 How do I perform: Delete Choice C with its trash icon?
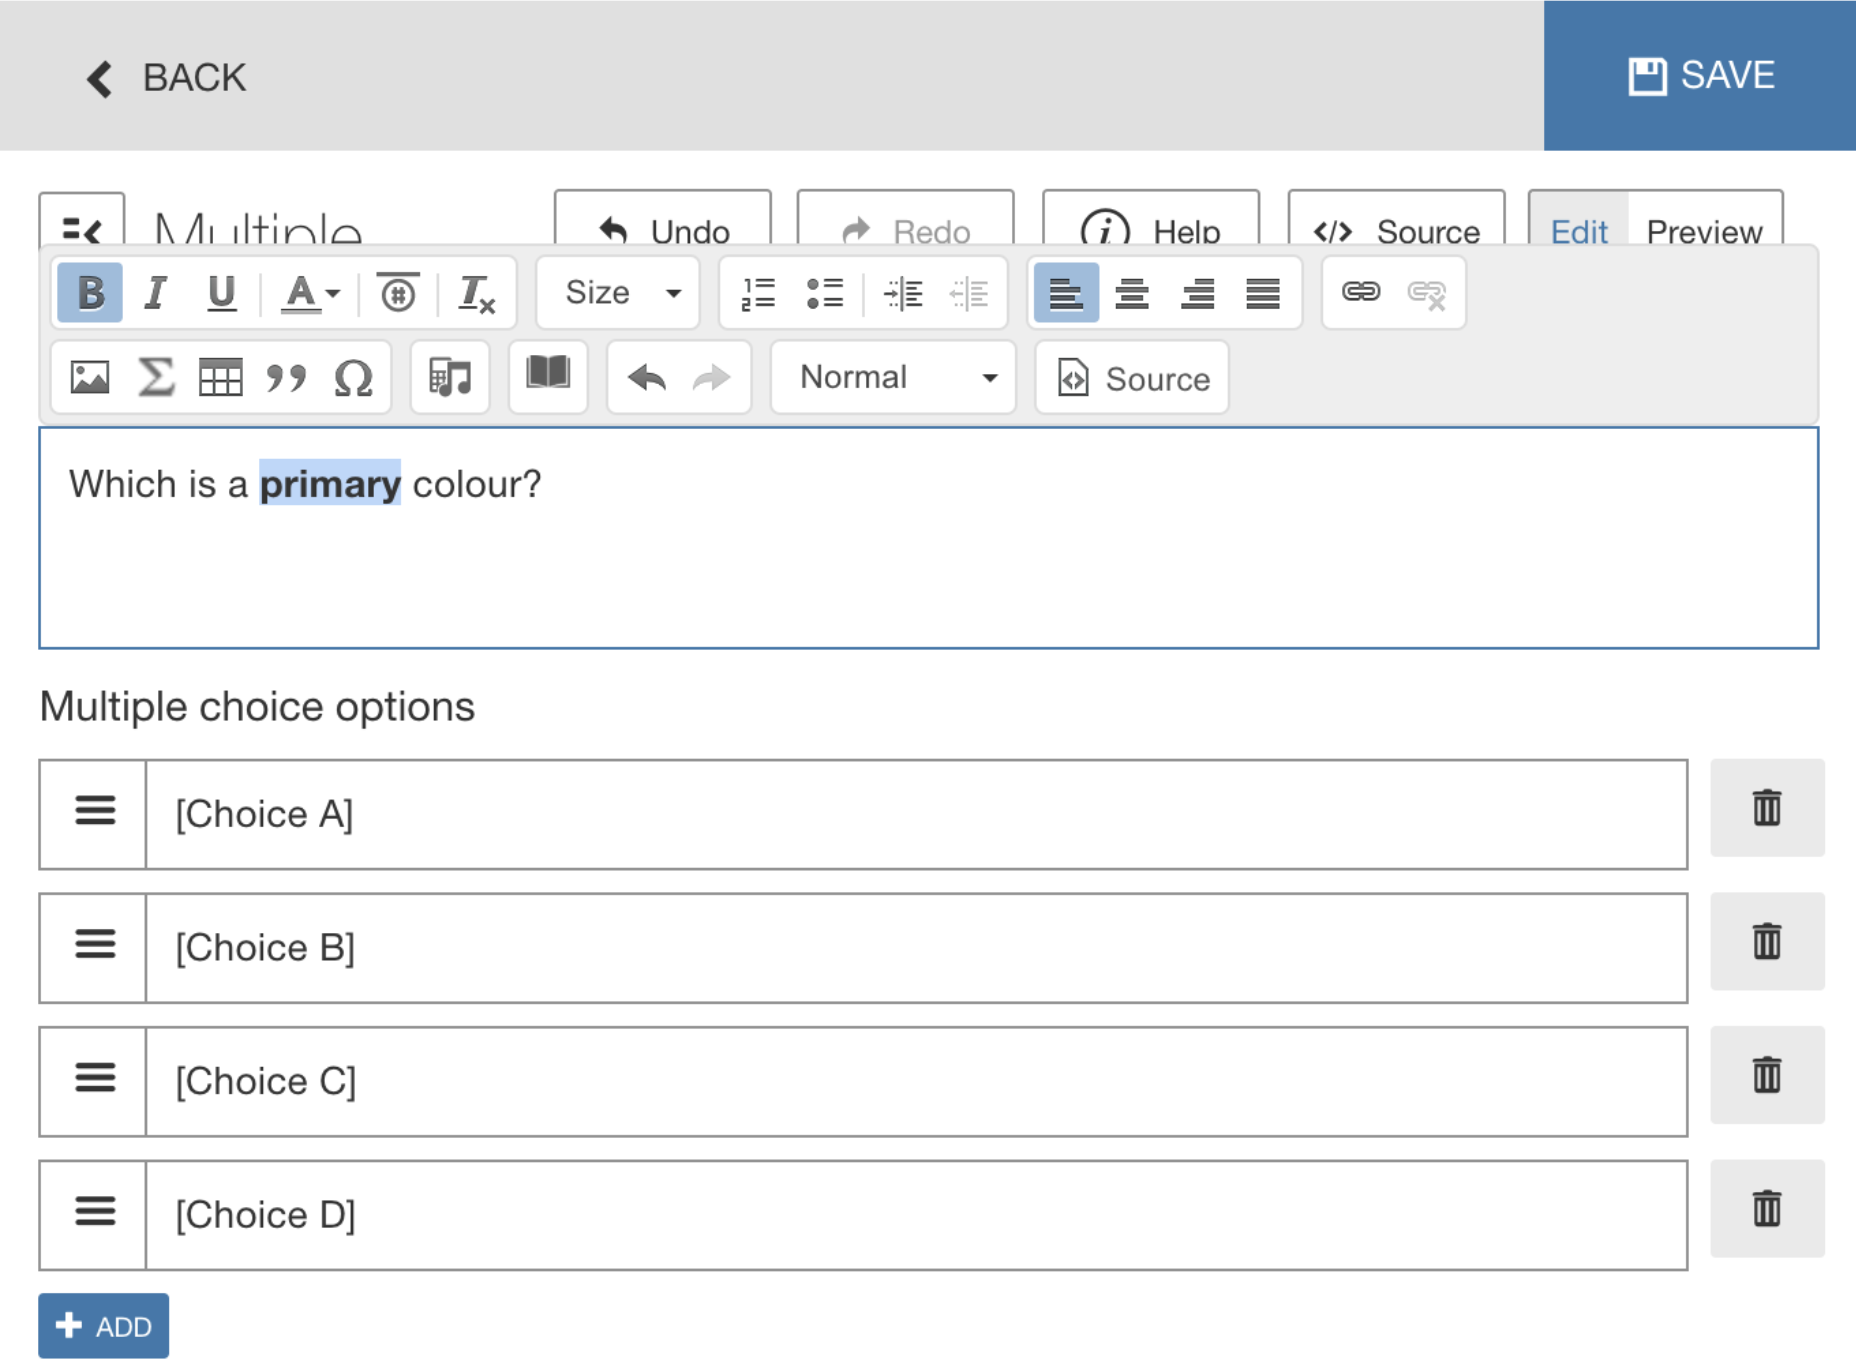pyautogui.click(x=1767, y=1076)
